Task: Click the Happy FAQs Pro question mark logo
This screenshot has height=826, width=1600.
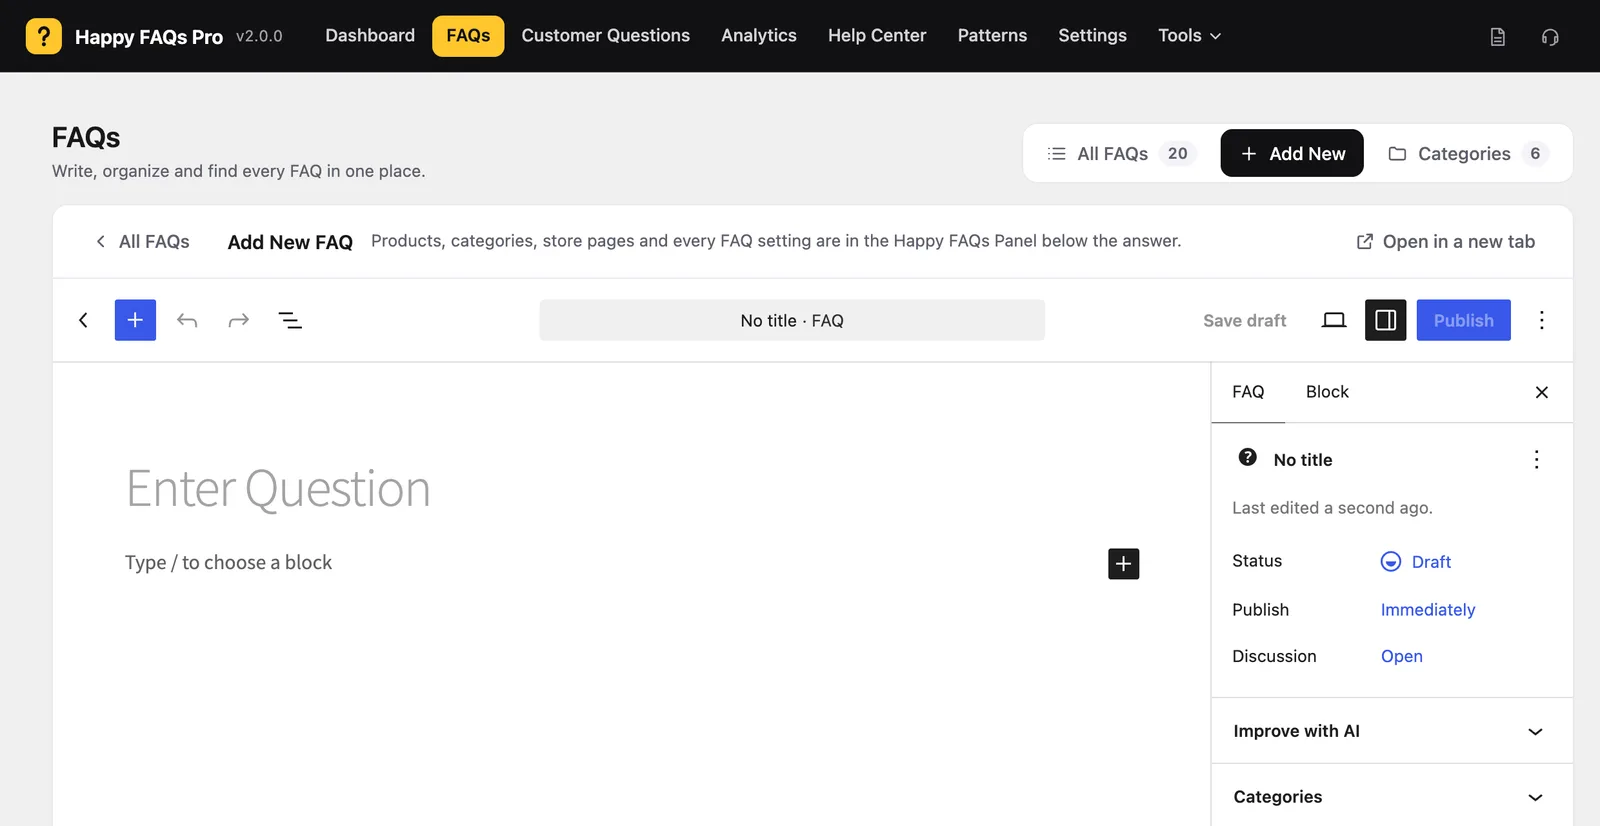Action: pyautogui.click(x=44, y=36)
